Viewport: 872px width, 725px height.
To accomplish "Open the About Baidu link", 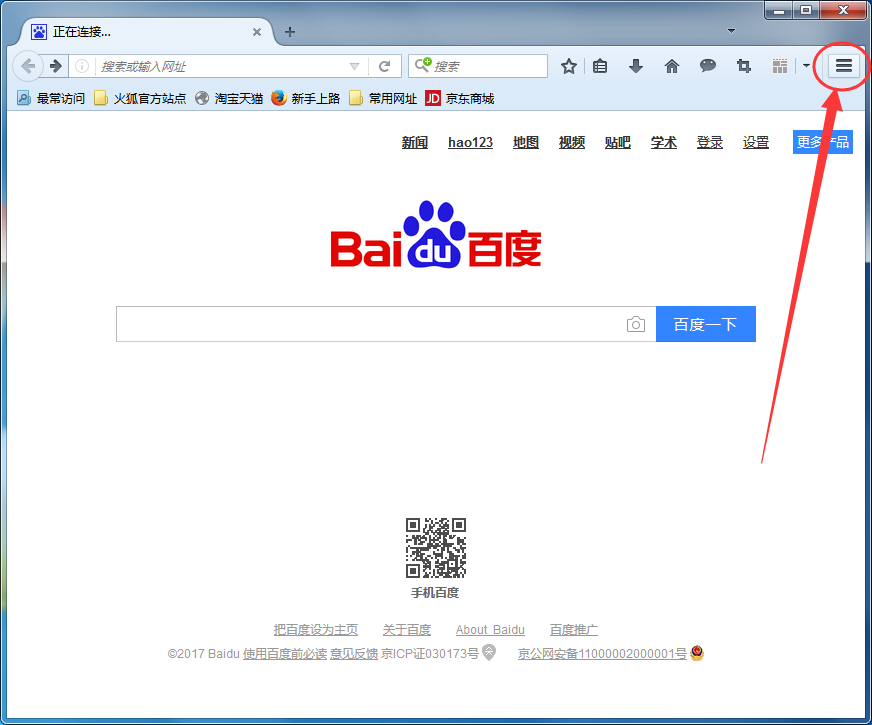I will coord(490,630).
